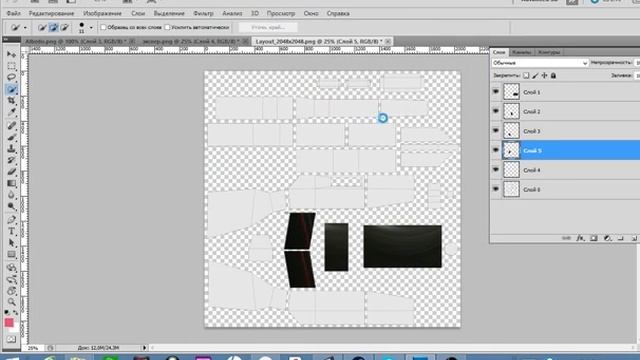This screenshot has width=640, height=360.
Task: Select the Spot Healing Brush tool
Action: click(x=11, y=126)
